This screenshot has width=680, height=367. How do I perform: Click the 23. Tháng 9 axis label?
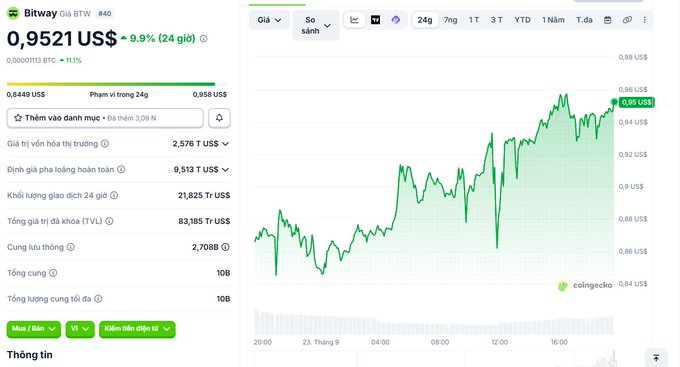321,342
